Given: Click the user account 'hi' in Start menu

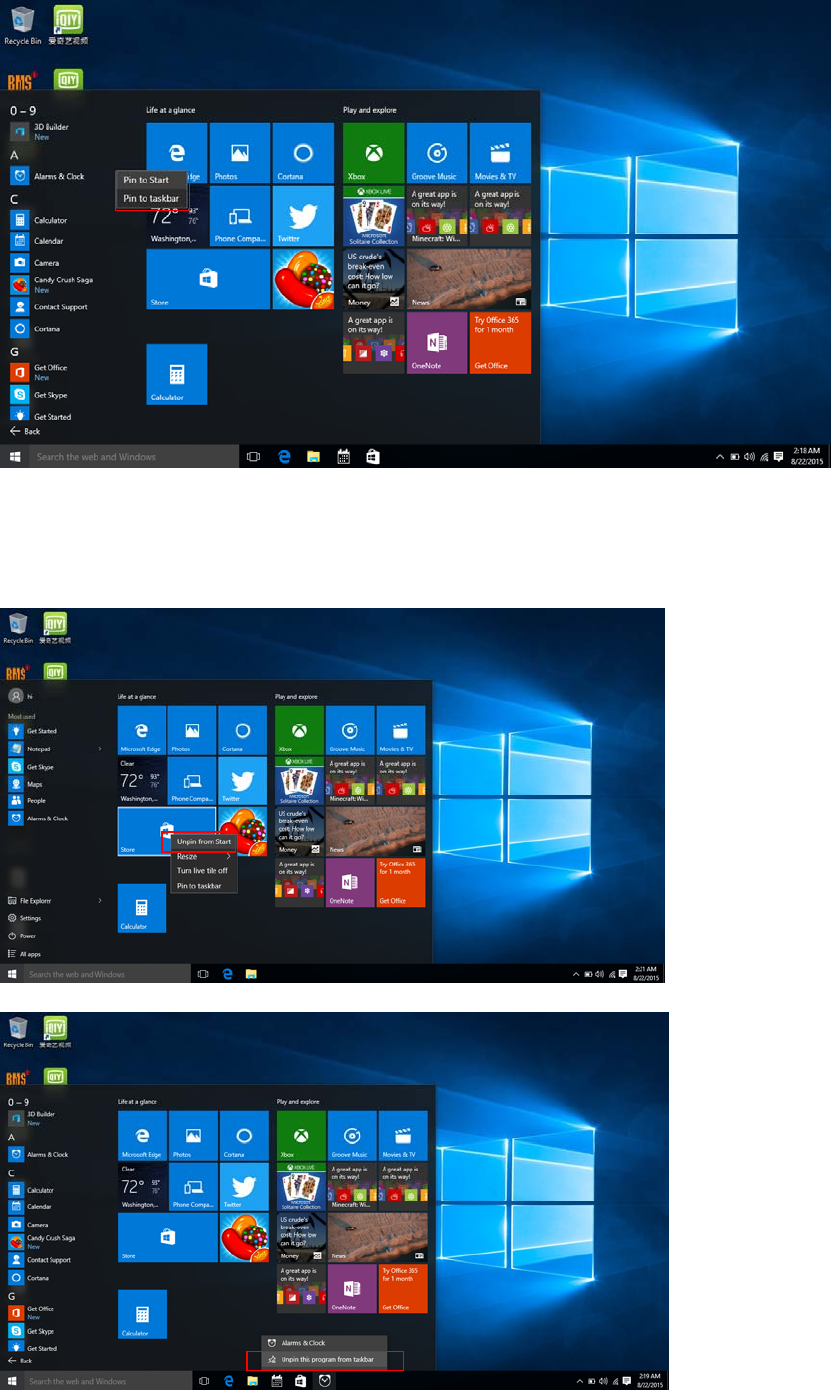Looking at the screenshot, I should pyautogui.click(x=19, y=696).
